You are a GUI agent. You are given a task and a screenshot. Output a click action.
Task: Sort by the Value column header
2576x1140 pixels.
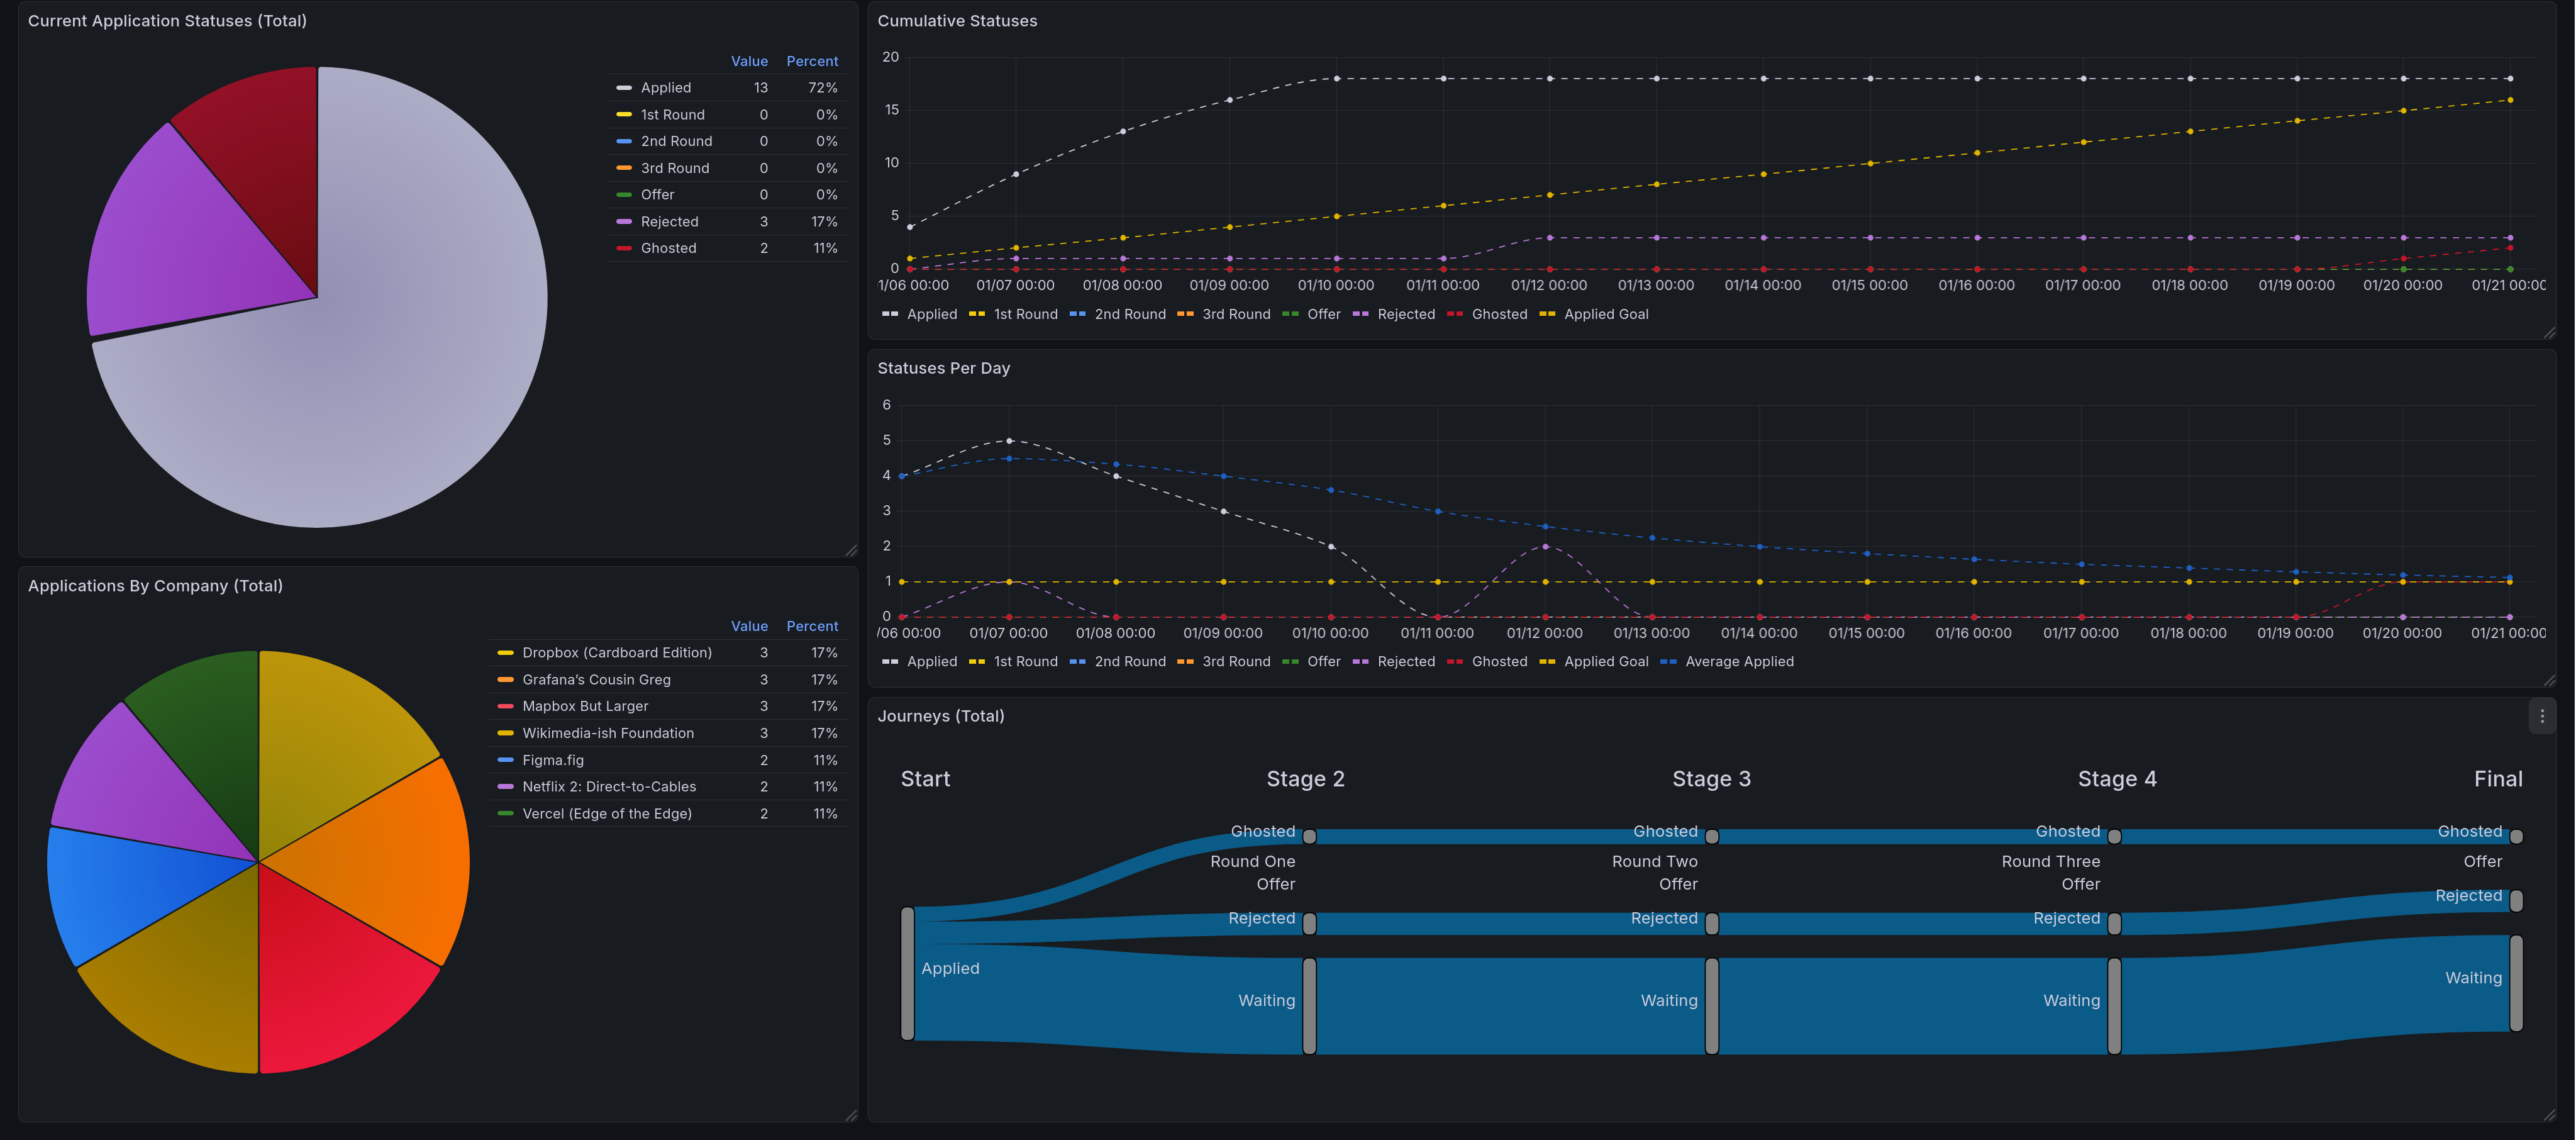pyautogui.click(x=749, y=61)
